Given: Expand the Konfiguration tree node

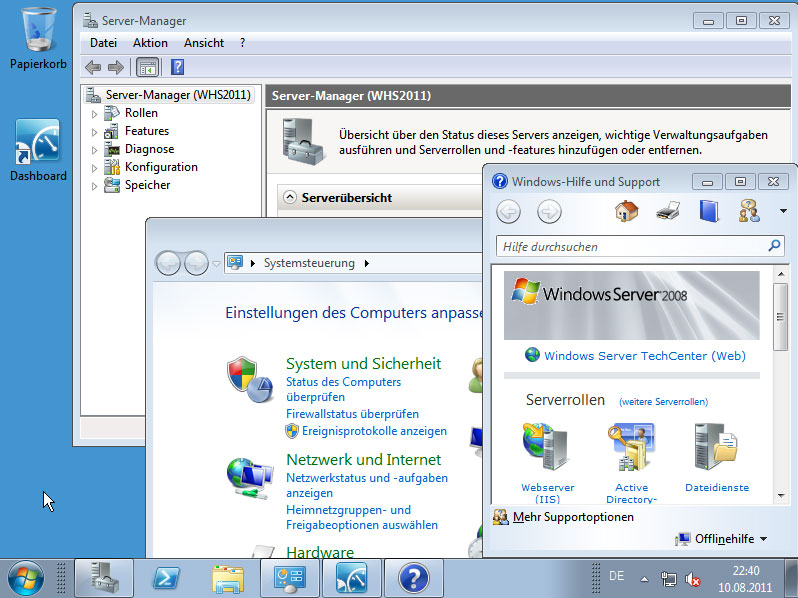Looking at the screenshot, I should (95, 168).
